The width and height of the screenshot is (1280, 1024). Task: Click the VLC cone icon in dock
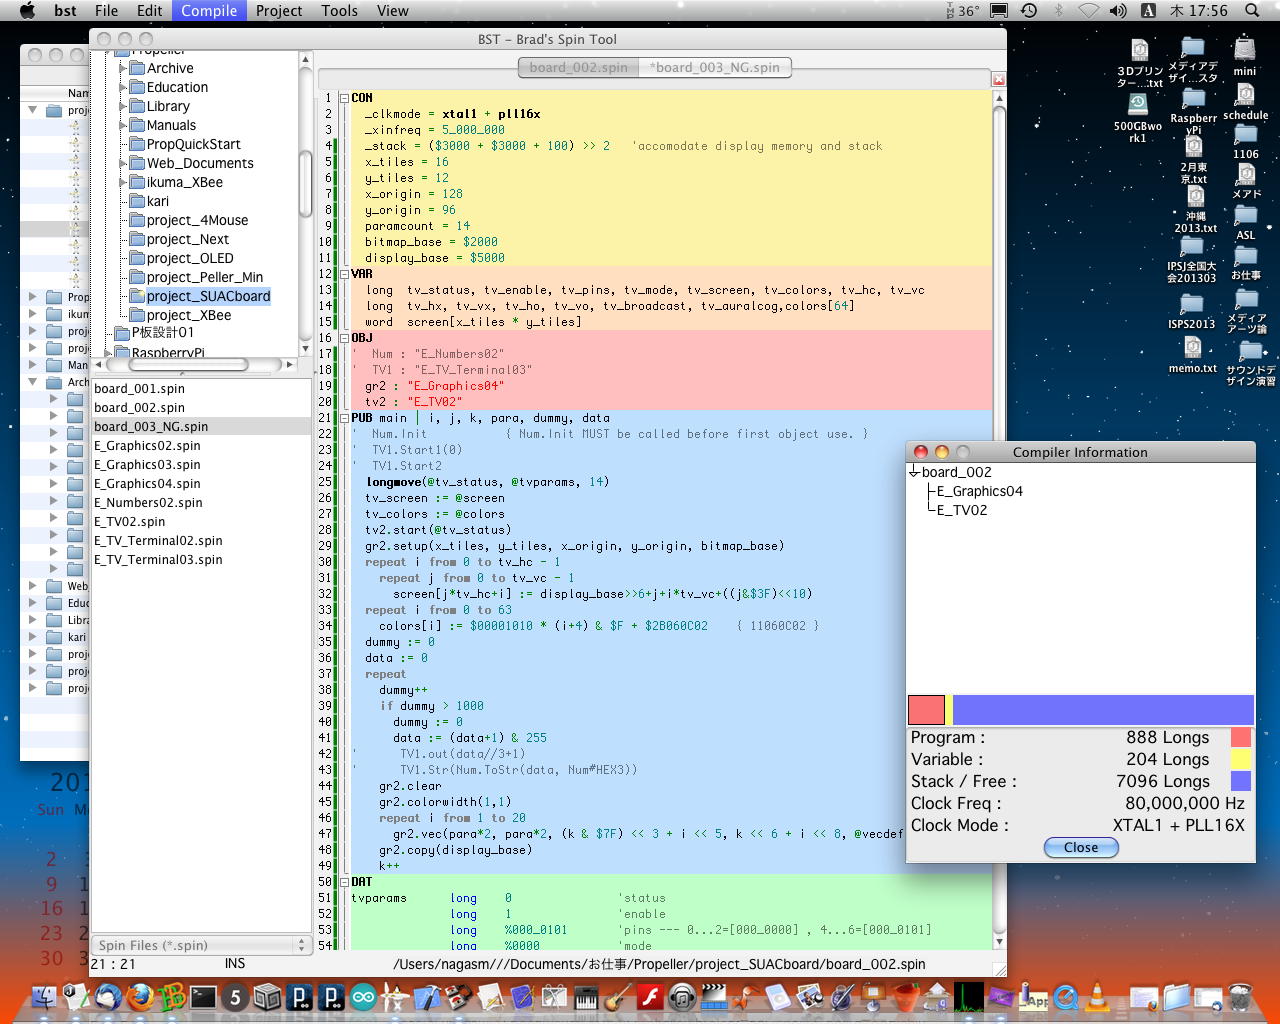coord(1097,997)
